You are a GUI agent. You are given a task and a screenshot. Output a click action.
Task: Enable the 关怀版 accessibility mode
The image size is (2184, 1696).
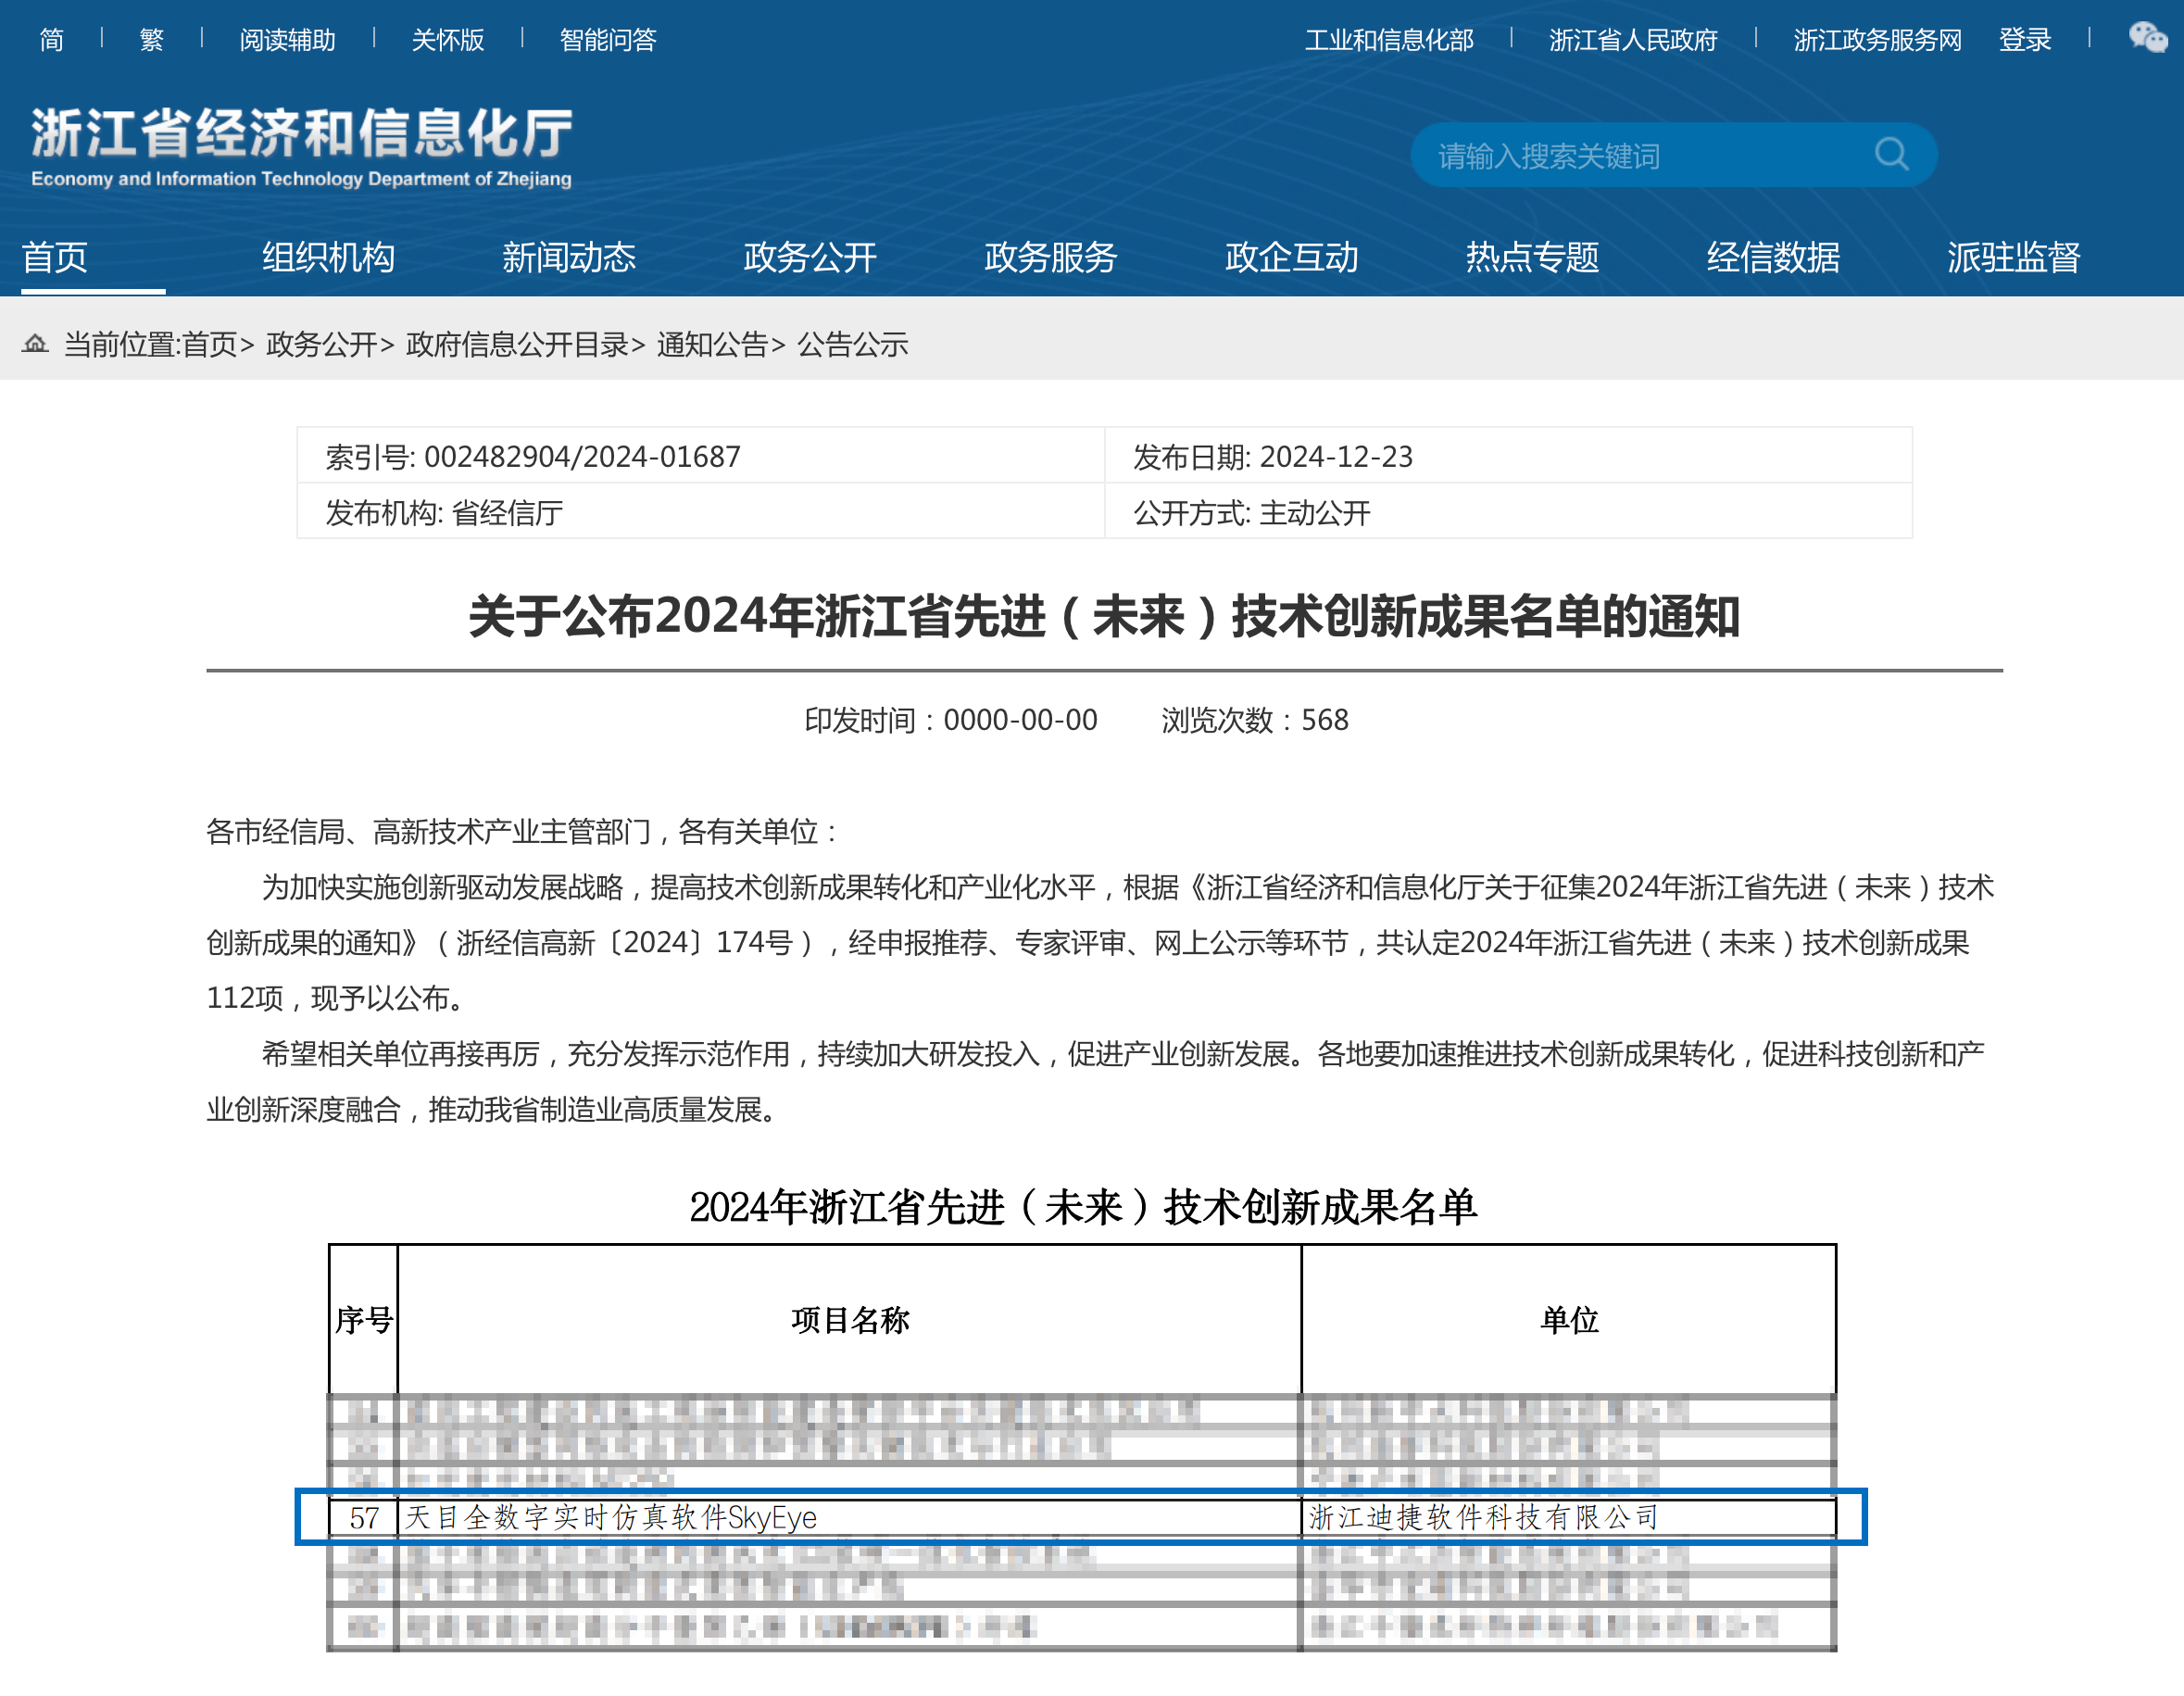(x=447, y=40)
